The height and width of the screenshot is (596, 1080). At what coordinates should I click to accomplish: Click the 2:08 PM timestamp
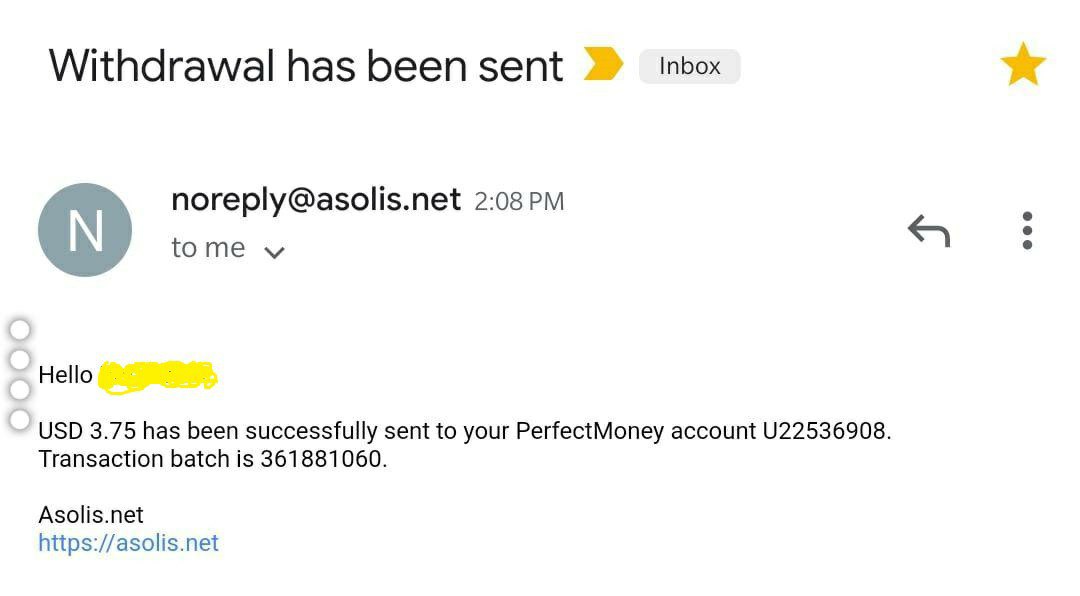point(519,202)
